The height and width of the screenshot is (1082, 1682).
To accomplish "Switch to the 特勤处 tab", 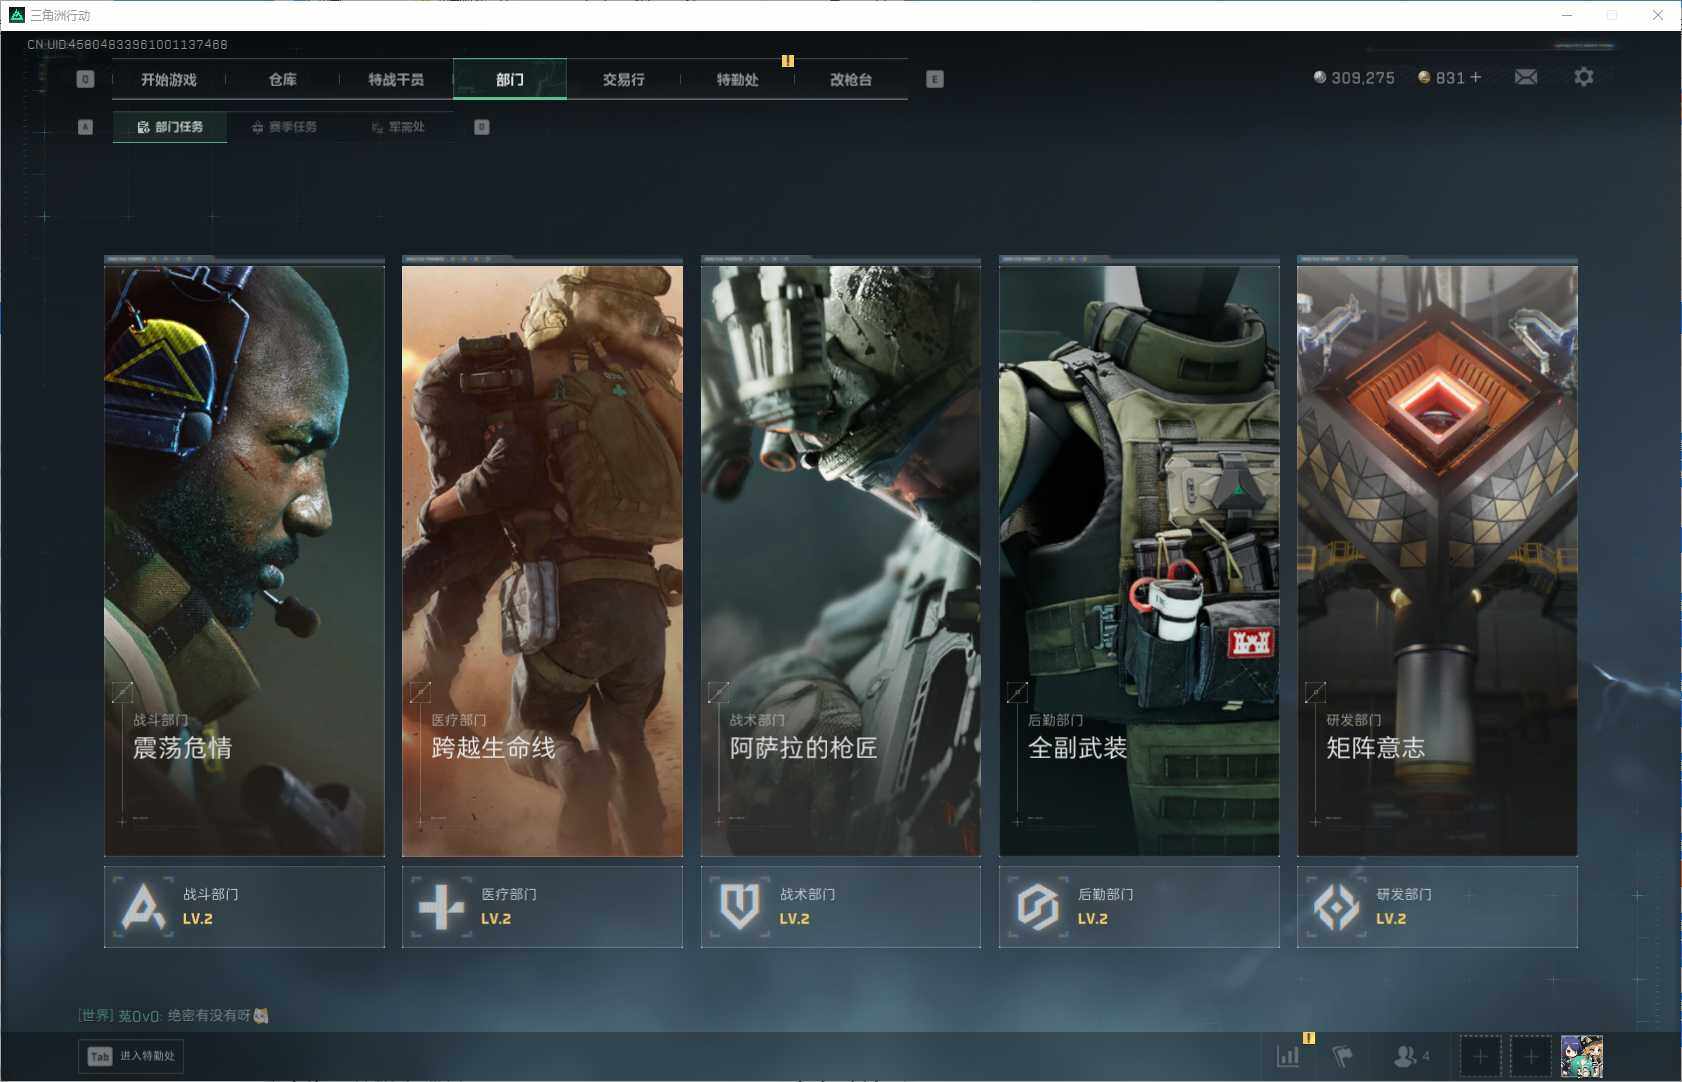I will 737,80.
